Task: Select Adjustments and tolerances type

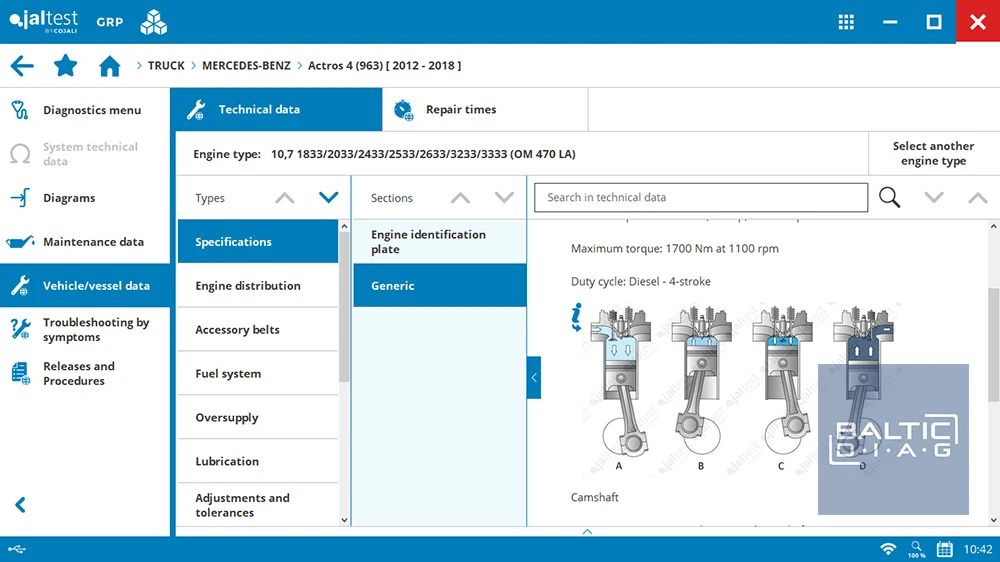Action: pyautogui.click(x=258, y=505)
